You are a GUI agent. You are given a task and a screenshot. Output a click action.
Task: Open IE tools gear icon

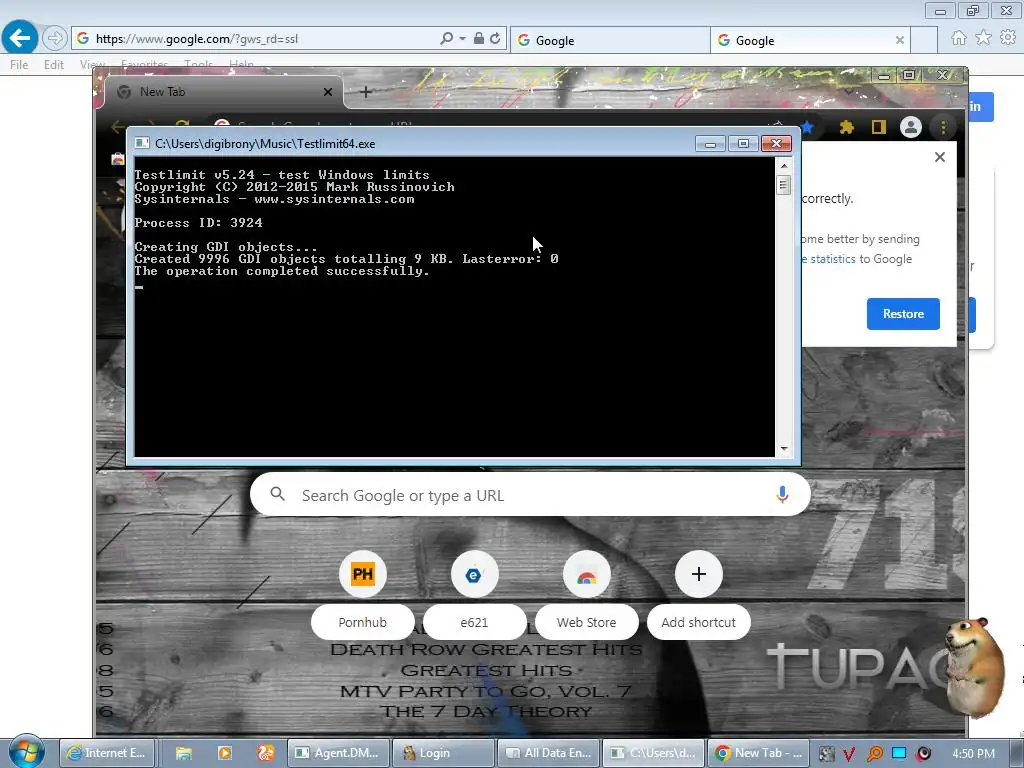1008,39
